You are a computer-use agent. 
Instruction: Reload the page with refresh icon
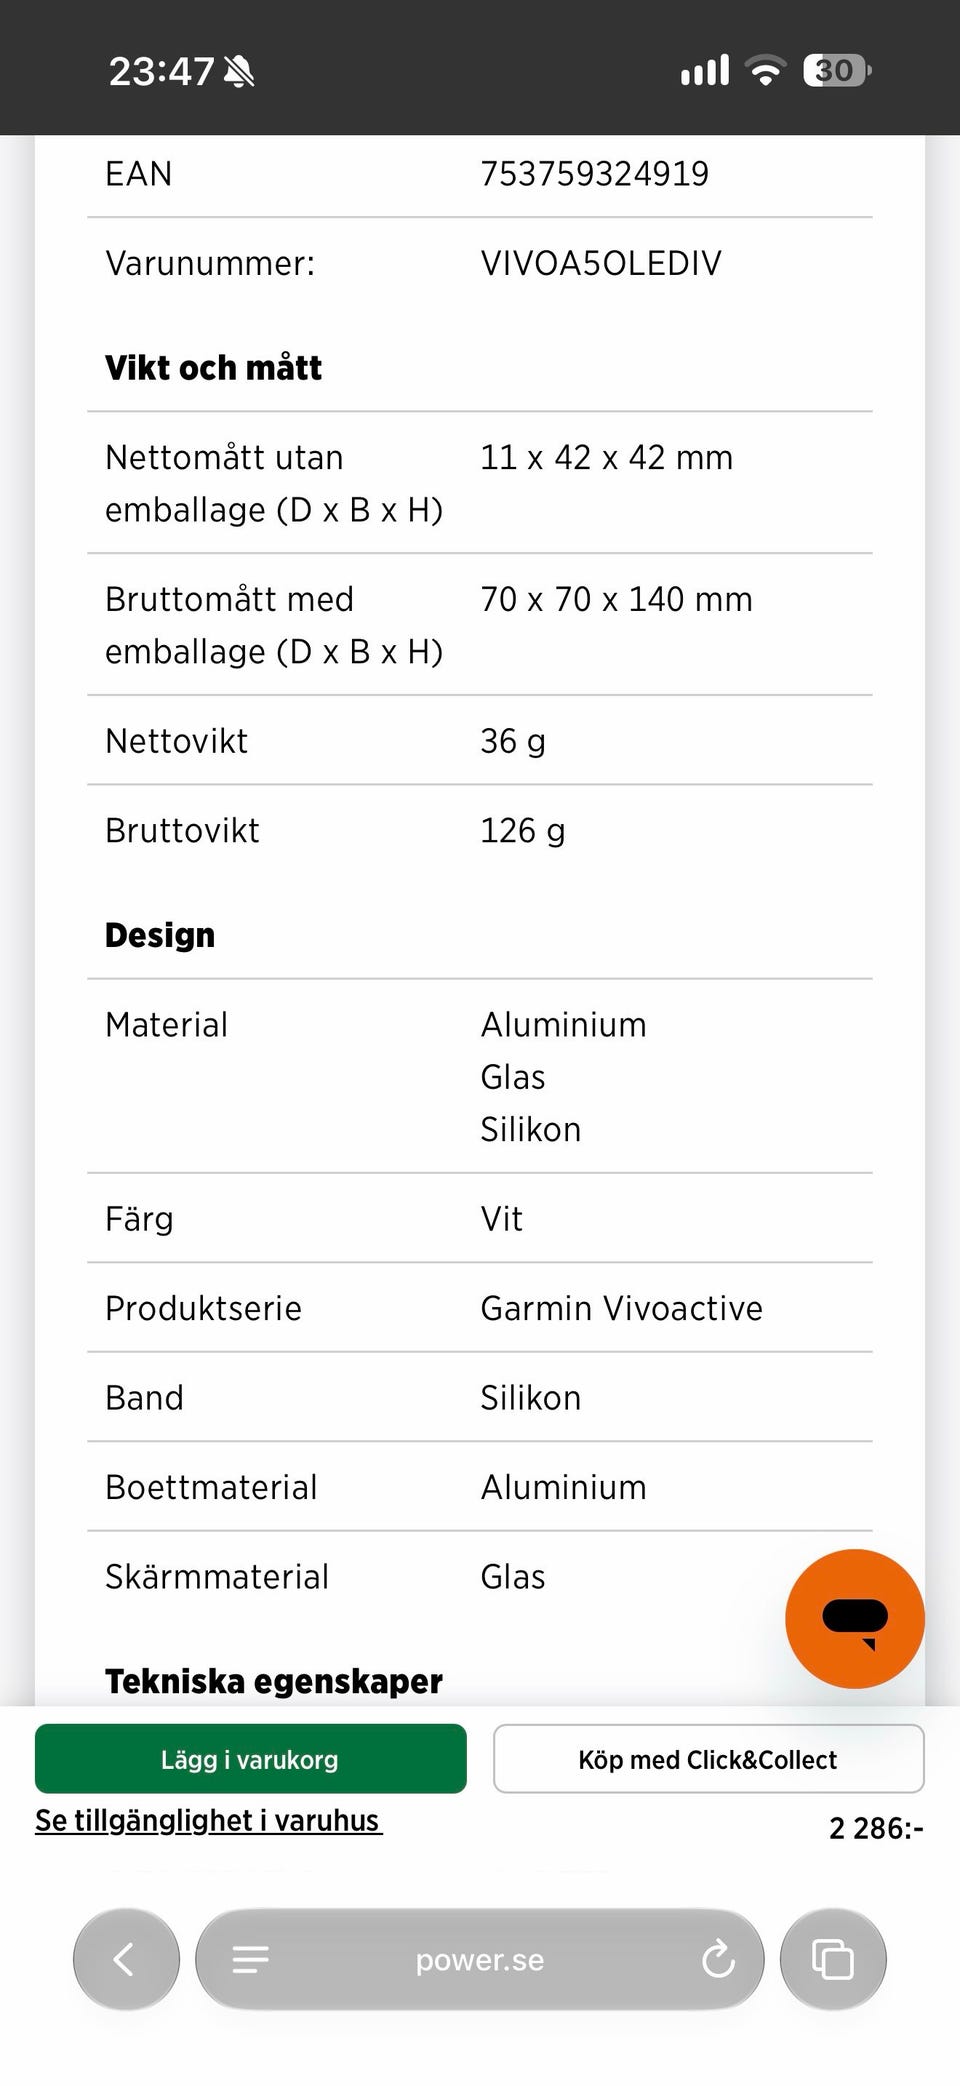point(717,1959)
